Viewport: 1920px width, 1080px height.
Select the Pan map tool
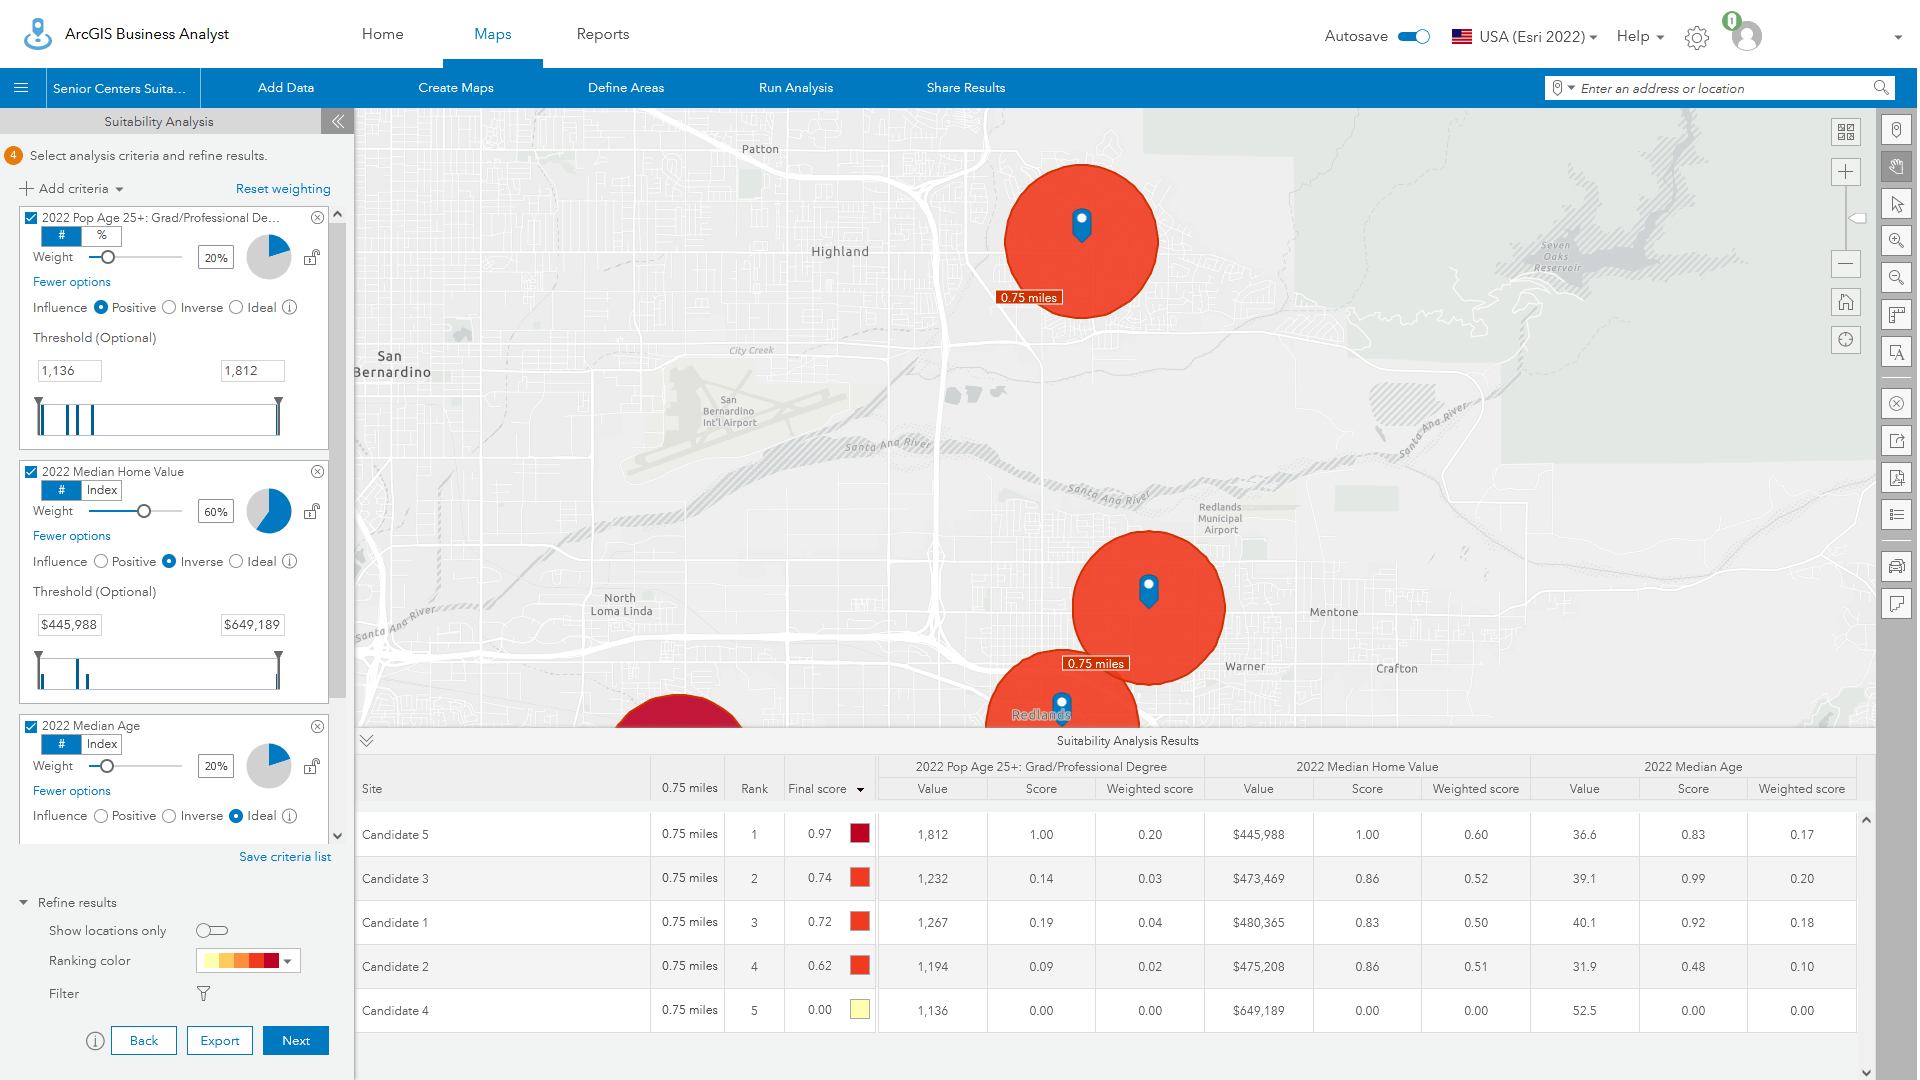1896,166
